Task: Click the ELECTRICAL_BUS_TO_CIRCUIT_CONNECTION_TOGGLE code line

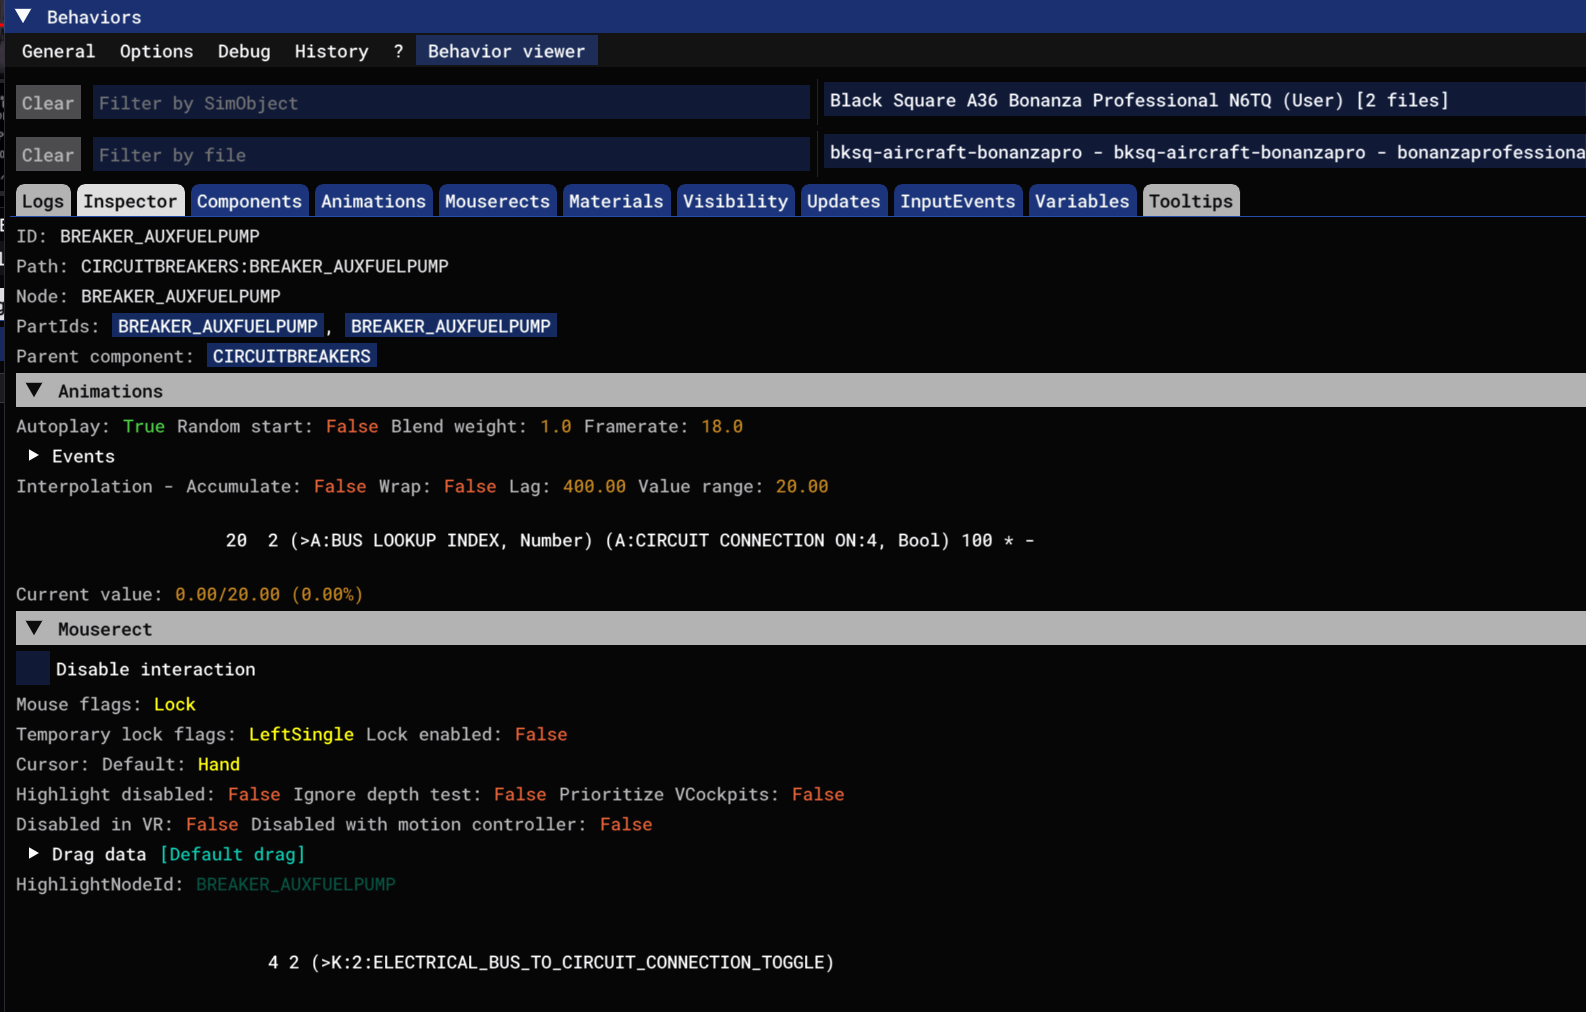Action: point(550,962)
